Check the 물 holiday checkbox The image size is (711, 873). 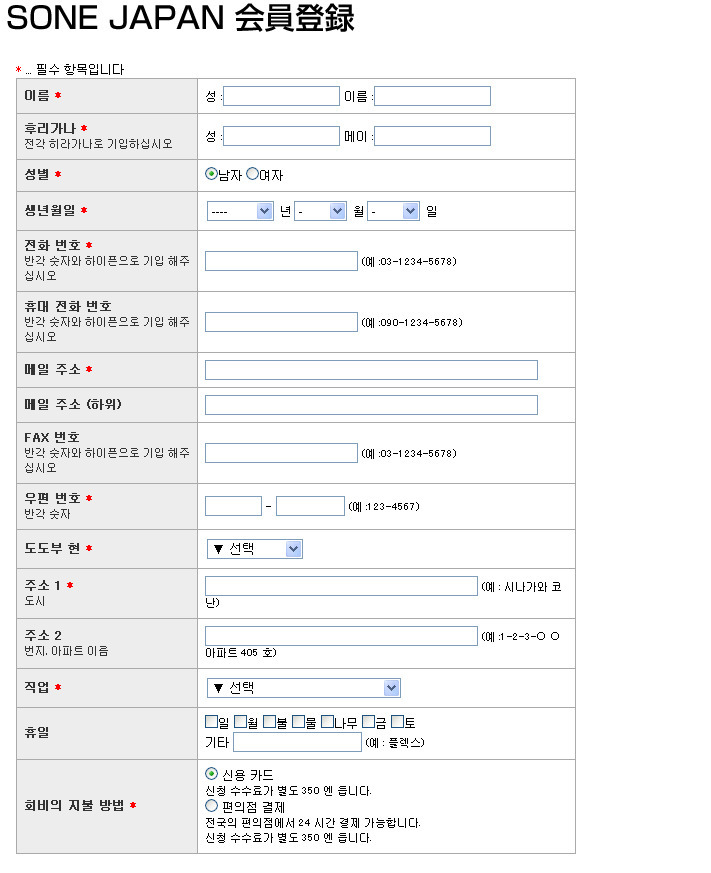pos(298,722)
